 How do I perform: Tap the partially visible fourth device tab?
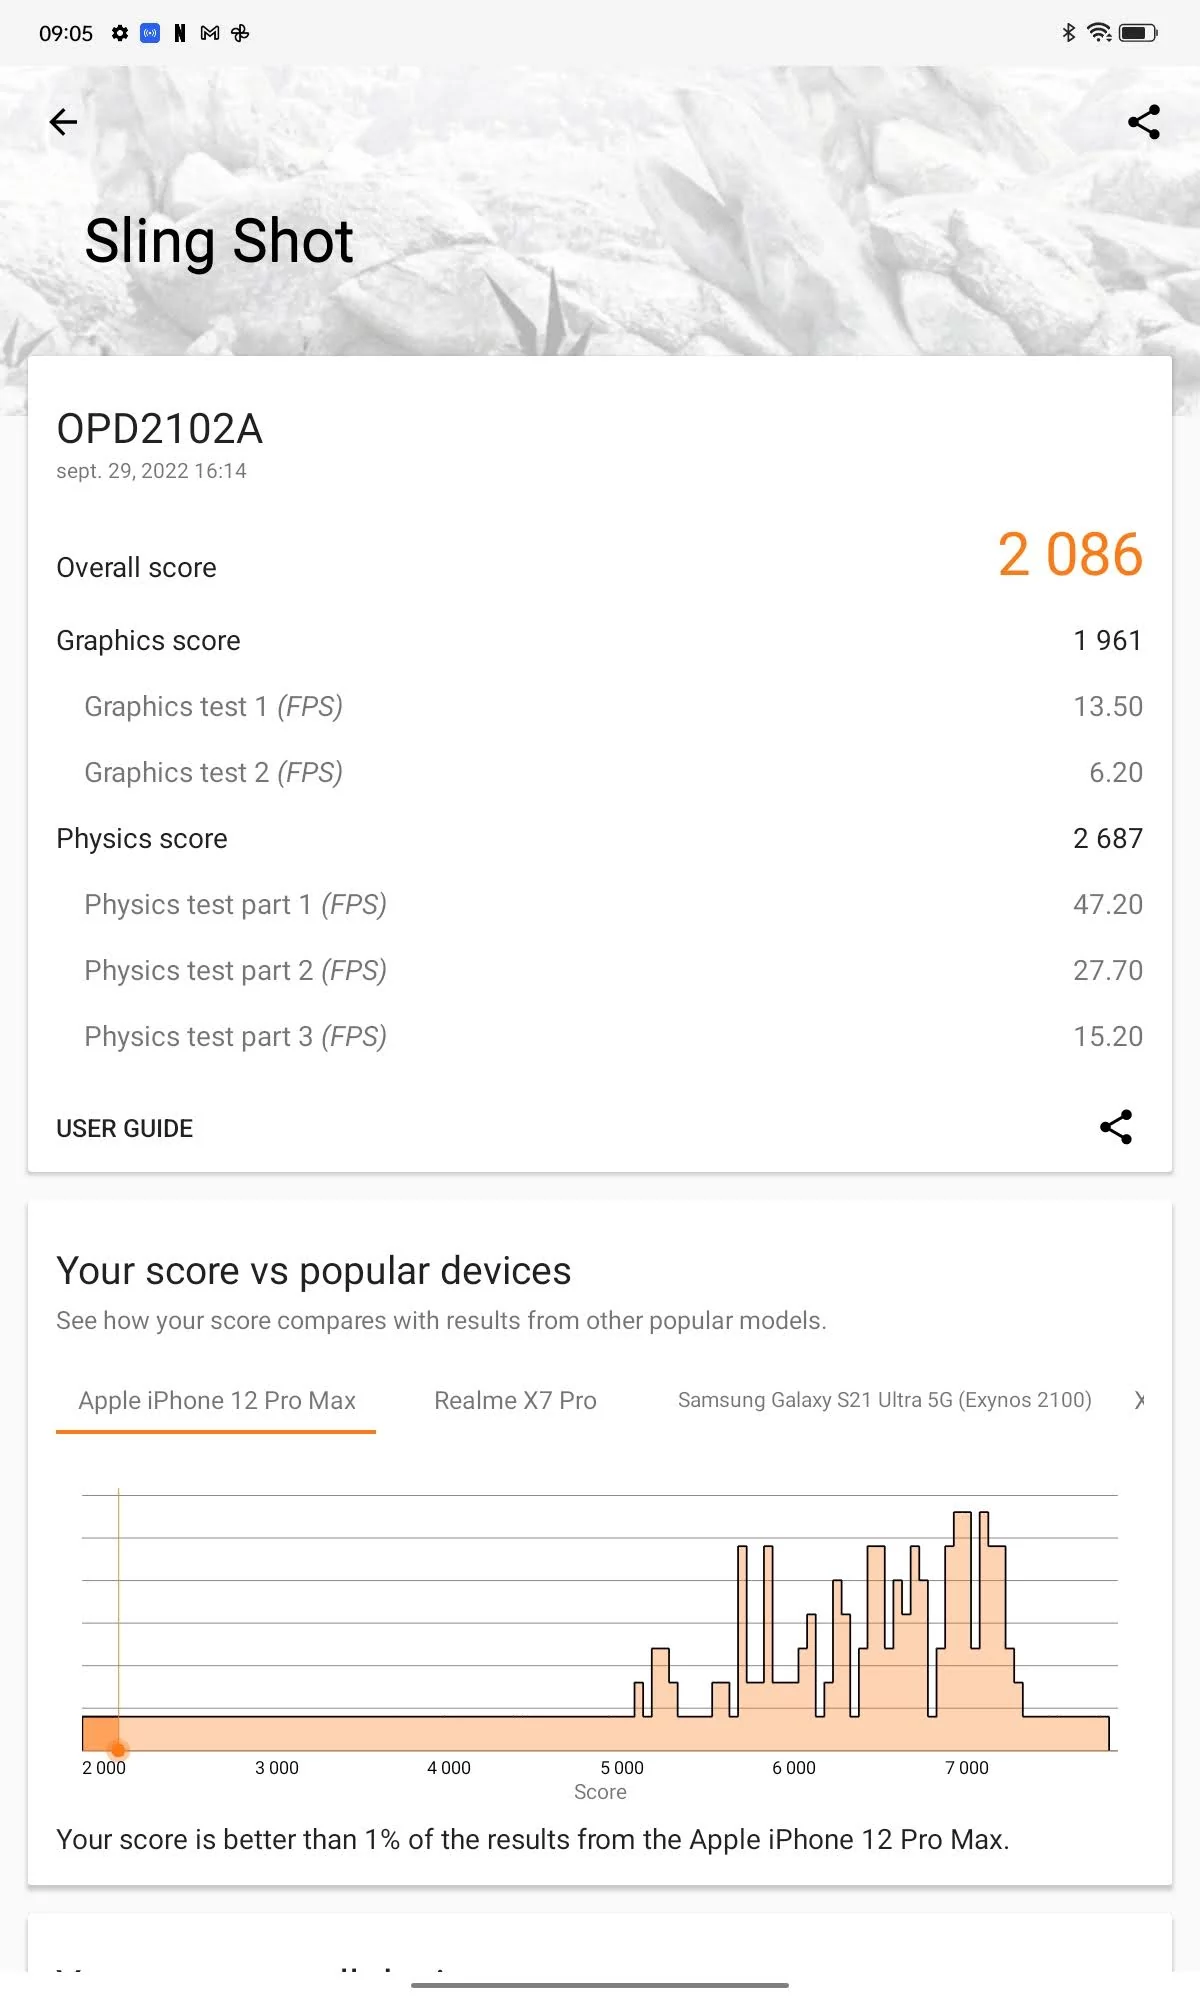coord(1139,1400)
